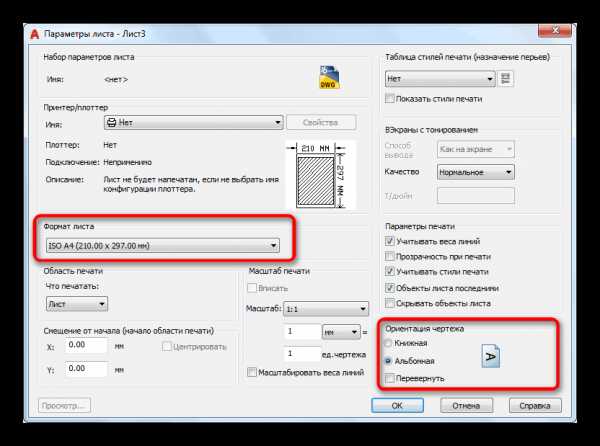Click the Справка button
Screen dimensions: 600x446
pyautogui.click(x=535, y=405)
